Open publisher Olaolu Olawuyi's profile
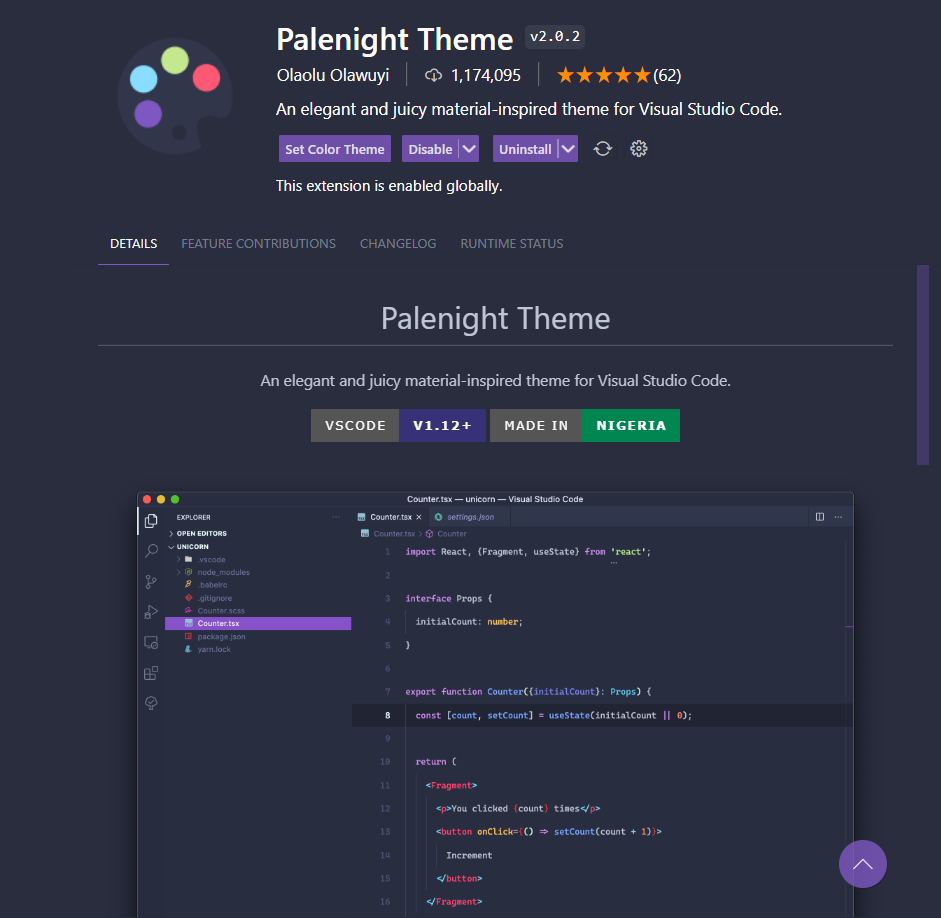941x918 pixels. click(333, 74)
